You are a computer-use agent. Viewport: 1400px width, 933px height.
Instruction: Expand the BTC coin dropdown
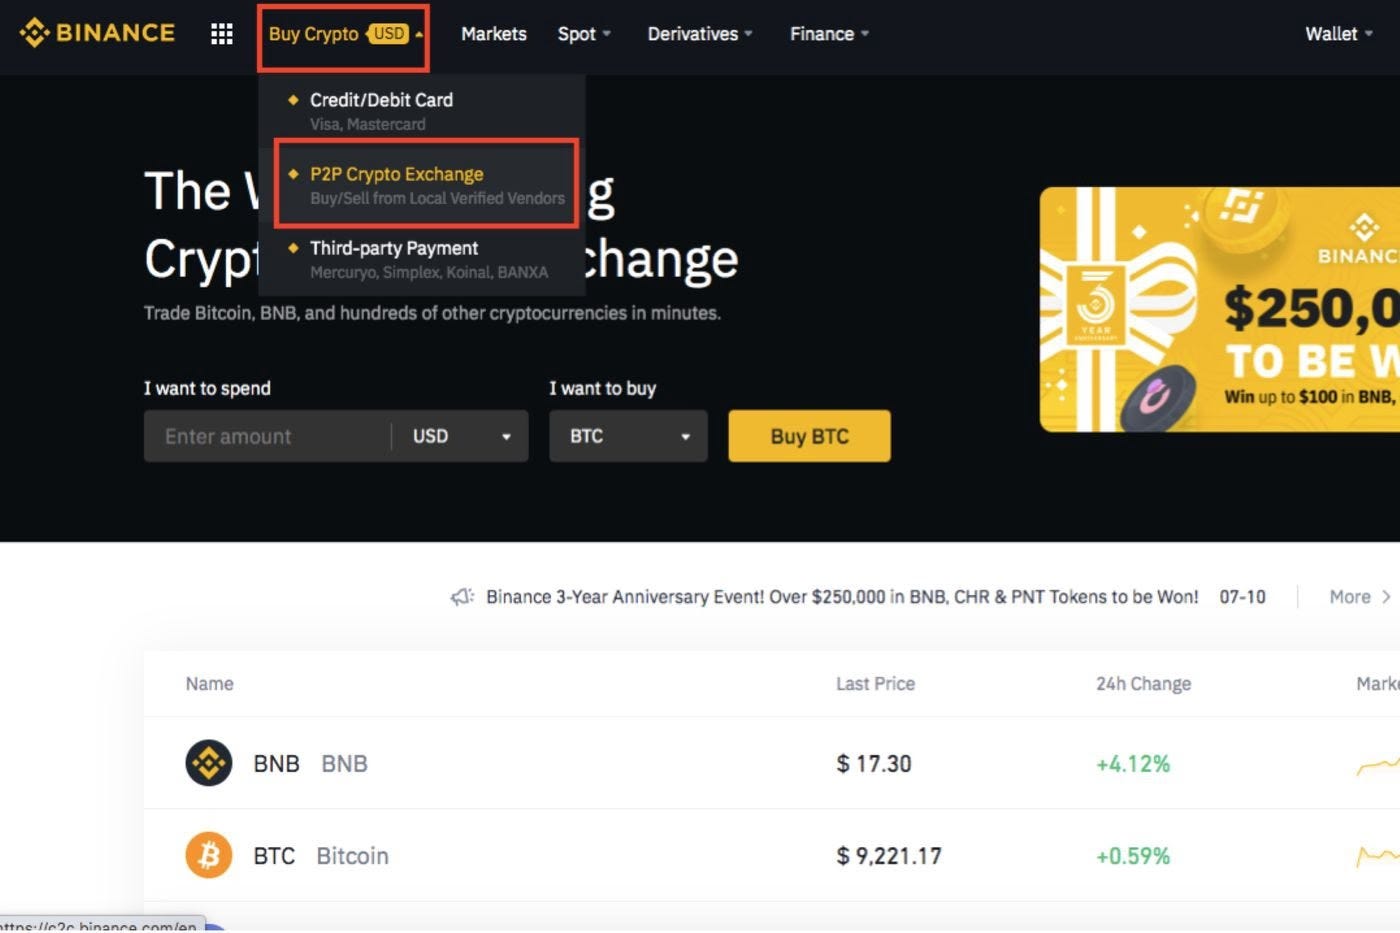pos(628,436)
